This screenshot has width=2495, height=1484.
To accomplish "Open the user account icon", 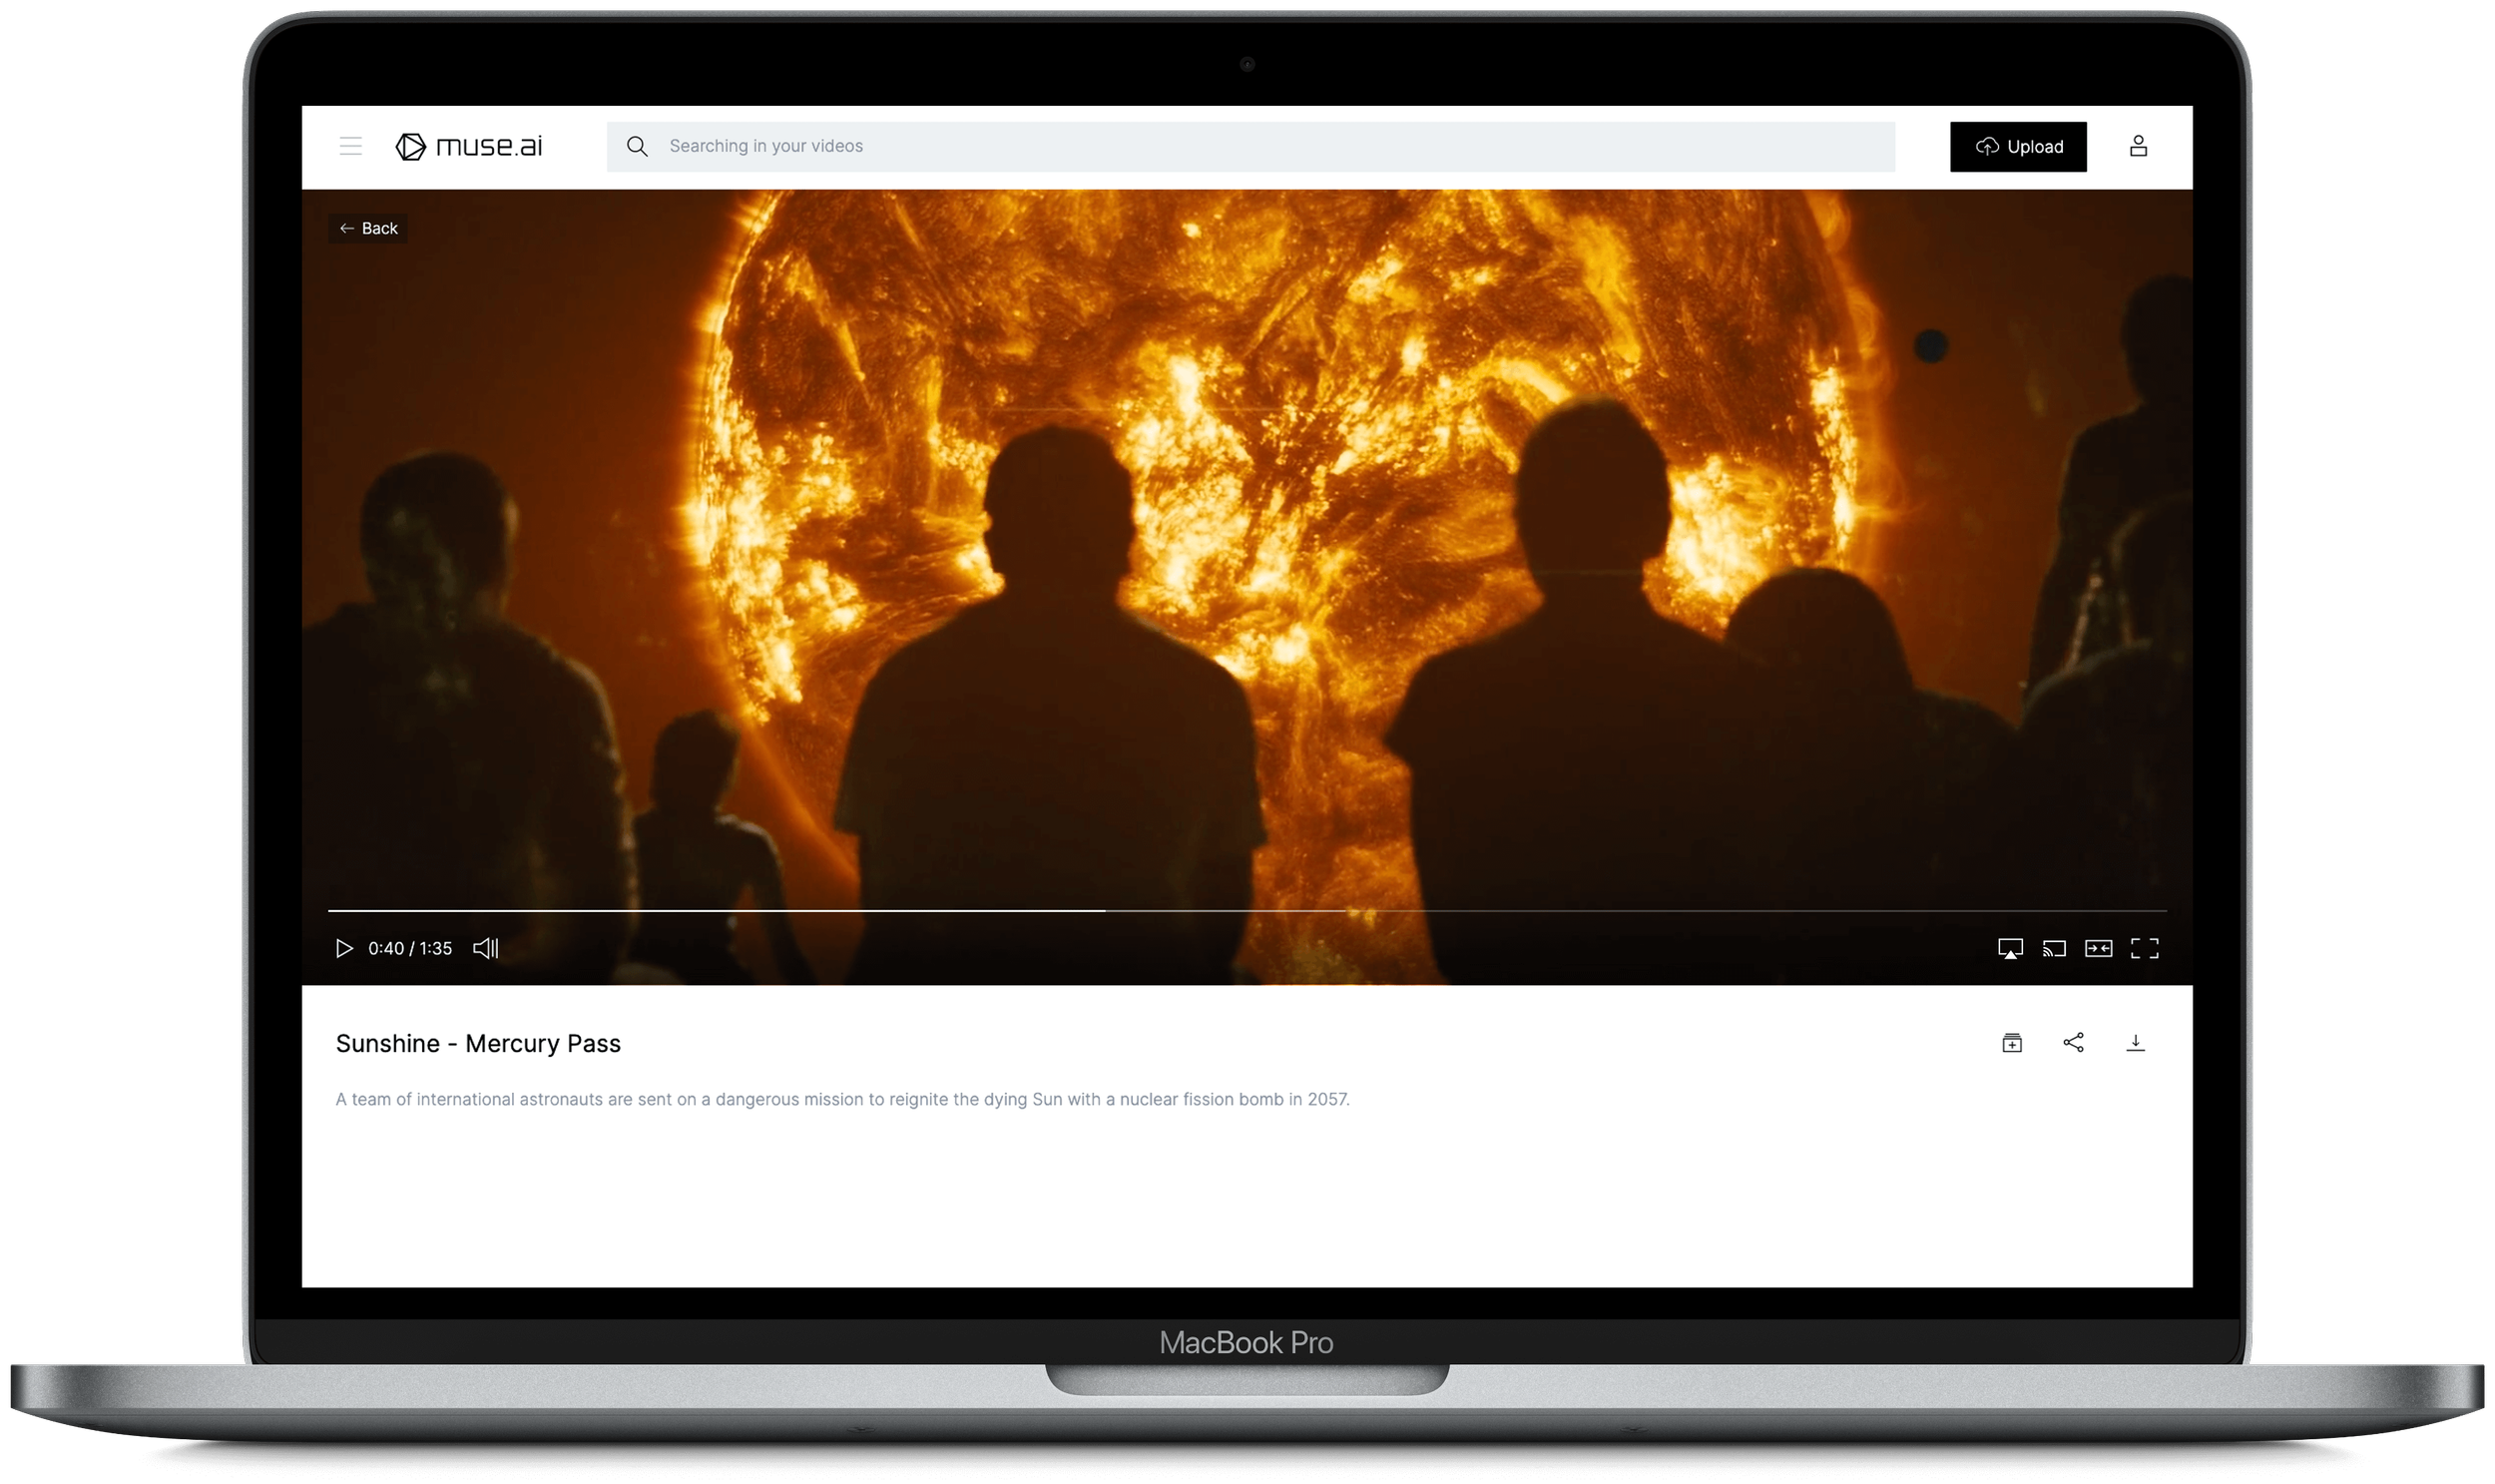I will coord(2138,146).
